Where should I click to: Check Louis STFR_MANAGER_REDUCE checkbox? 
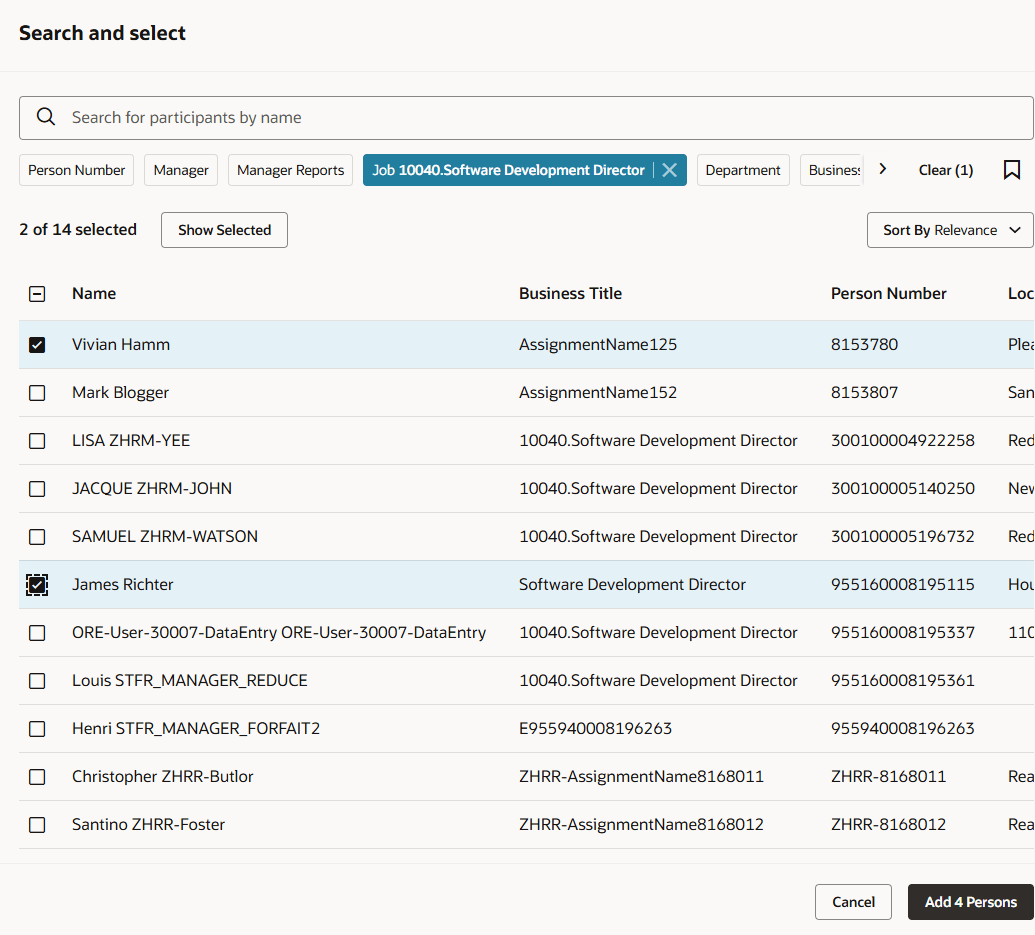coord(37,681)
